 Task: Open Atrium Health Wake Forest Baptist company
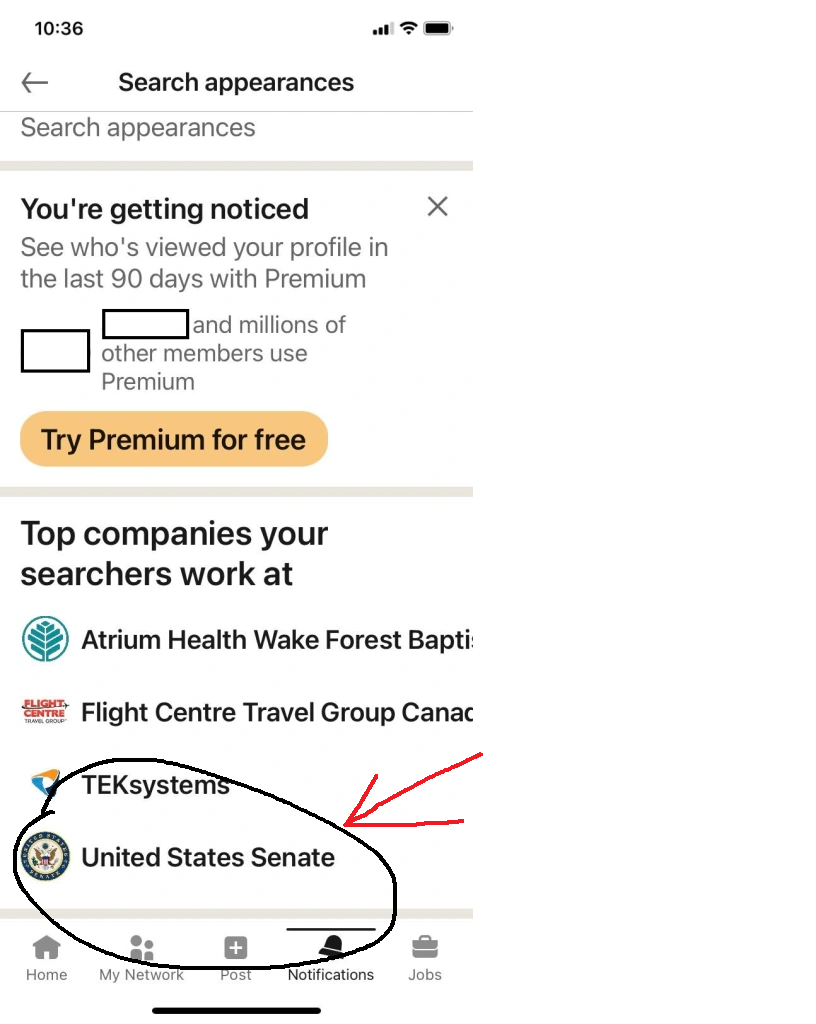pos(276,640)
